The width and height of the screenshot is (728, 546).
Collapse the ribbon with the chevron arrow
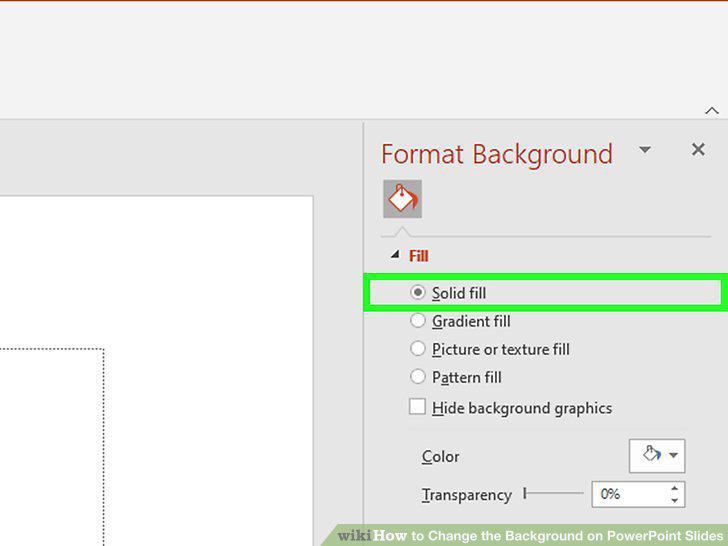[711, 111]
